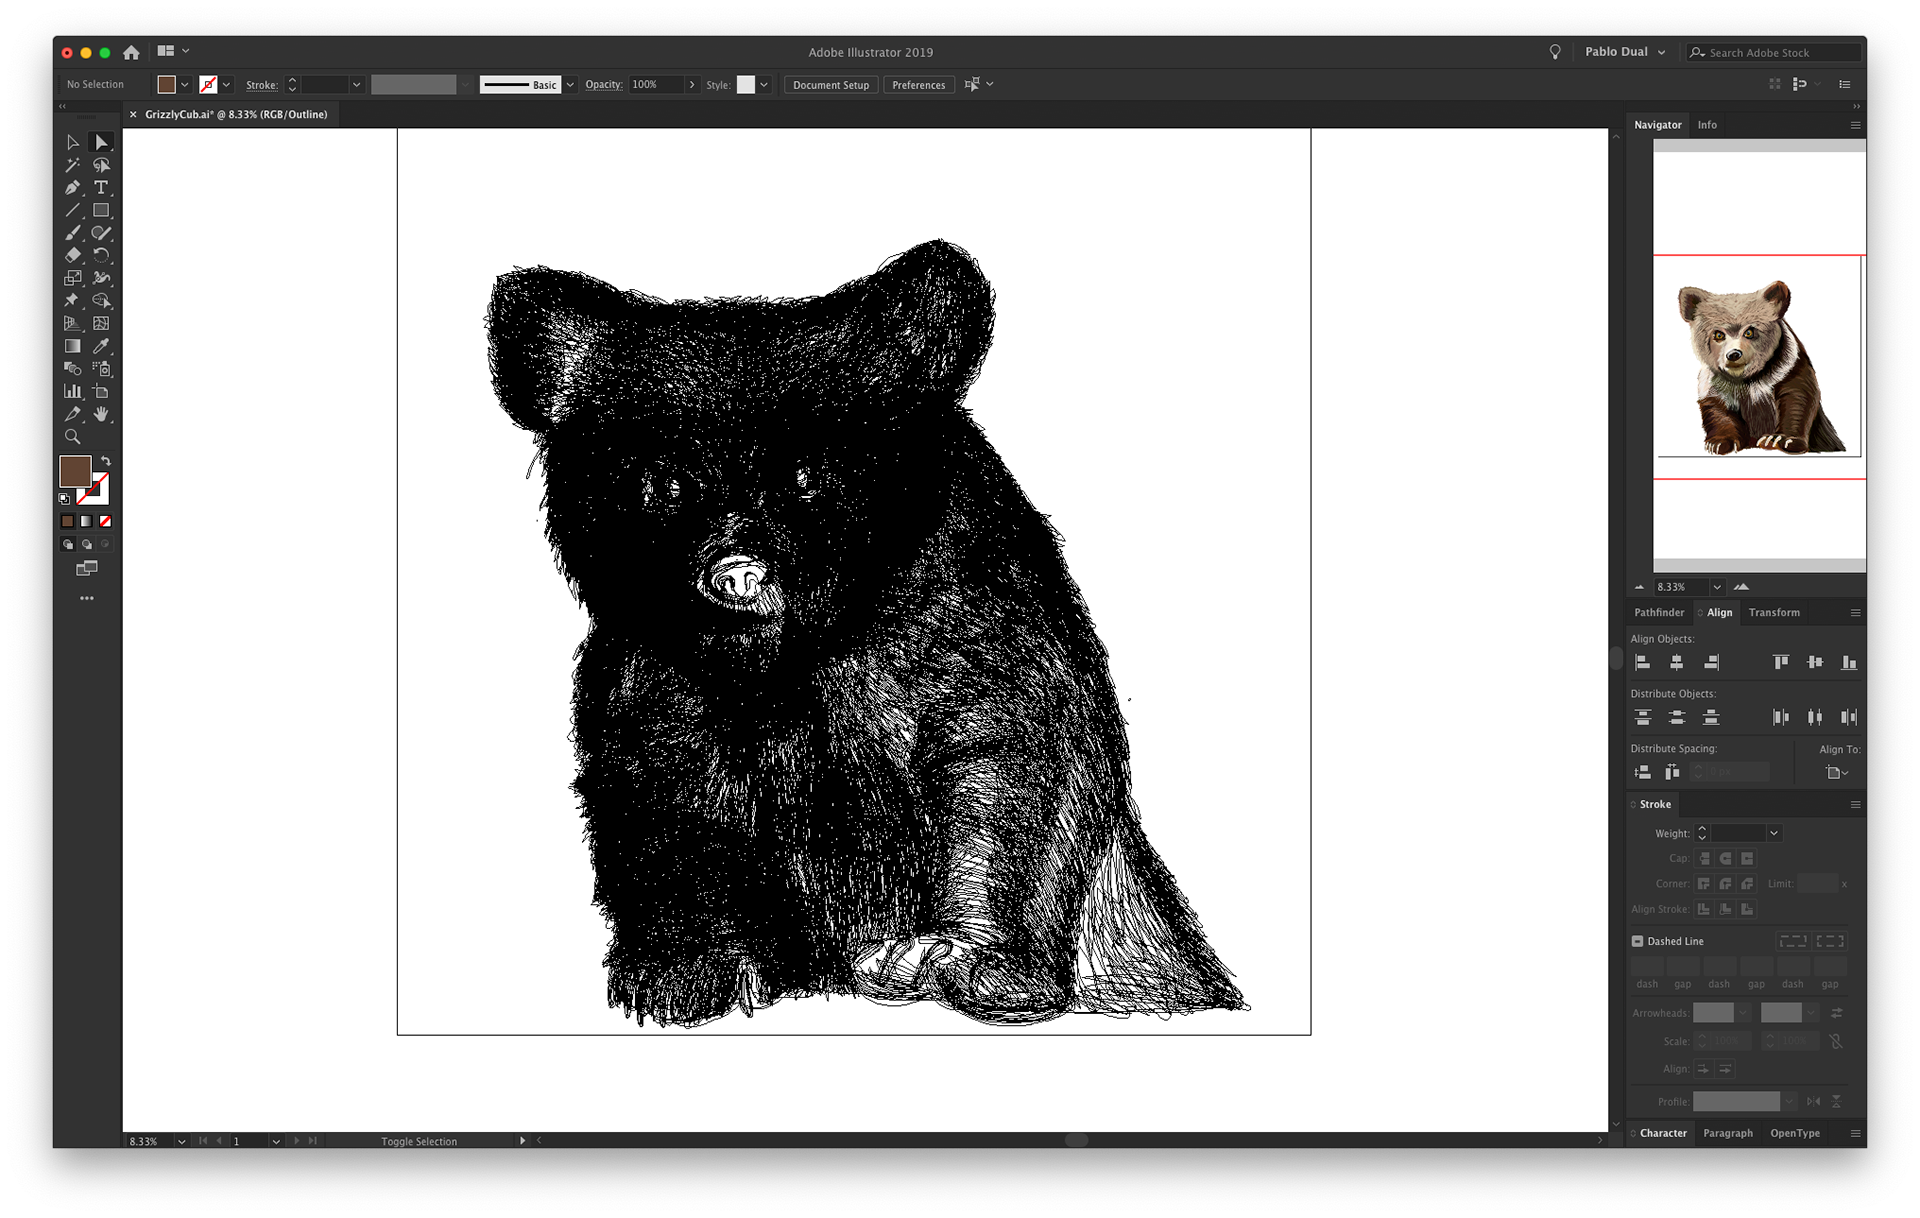This screenshot has height=1218, width=1920.
Task: Select the Gradient tool
Action: click(x=73, y=346)
